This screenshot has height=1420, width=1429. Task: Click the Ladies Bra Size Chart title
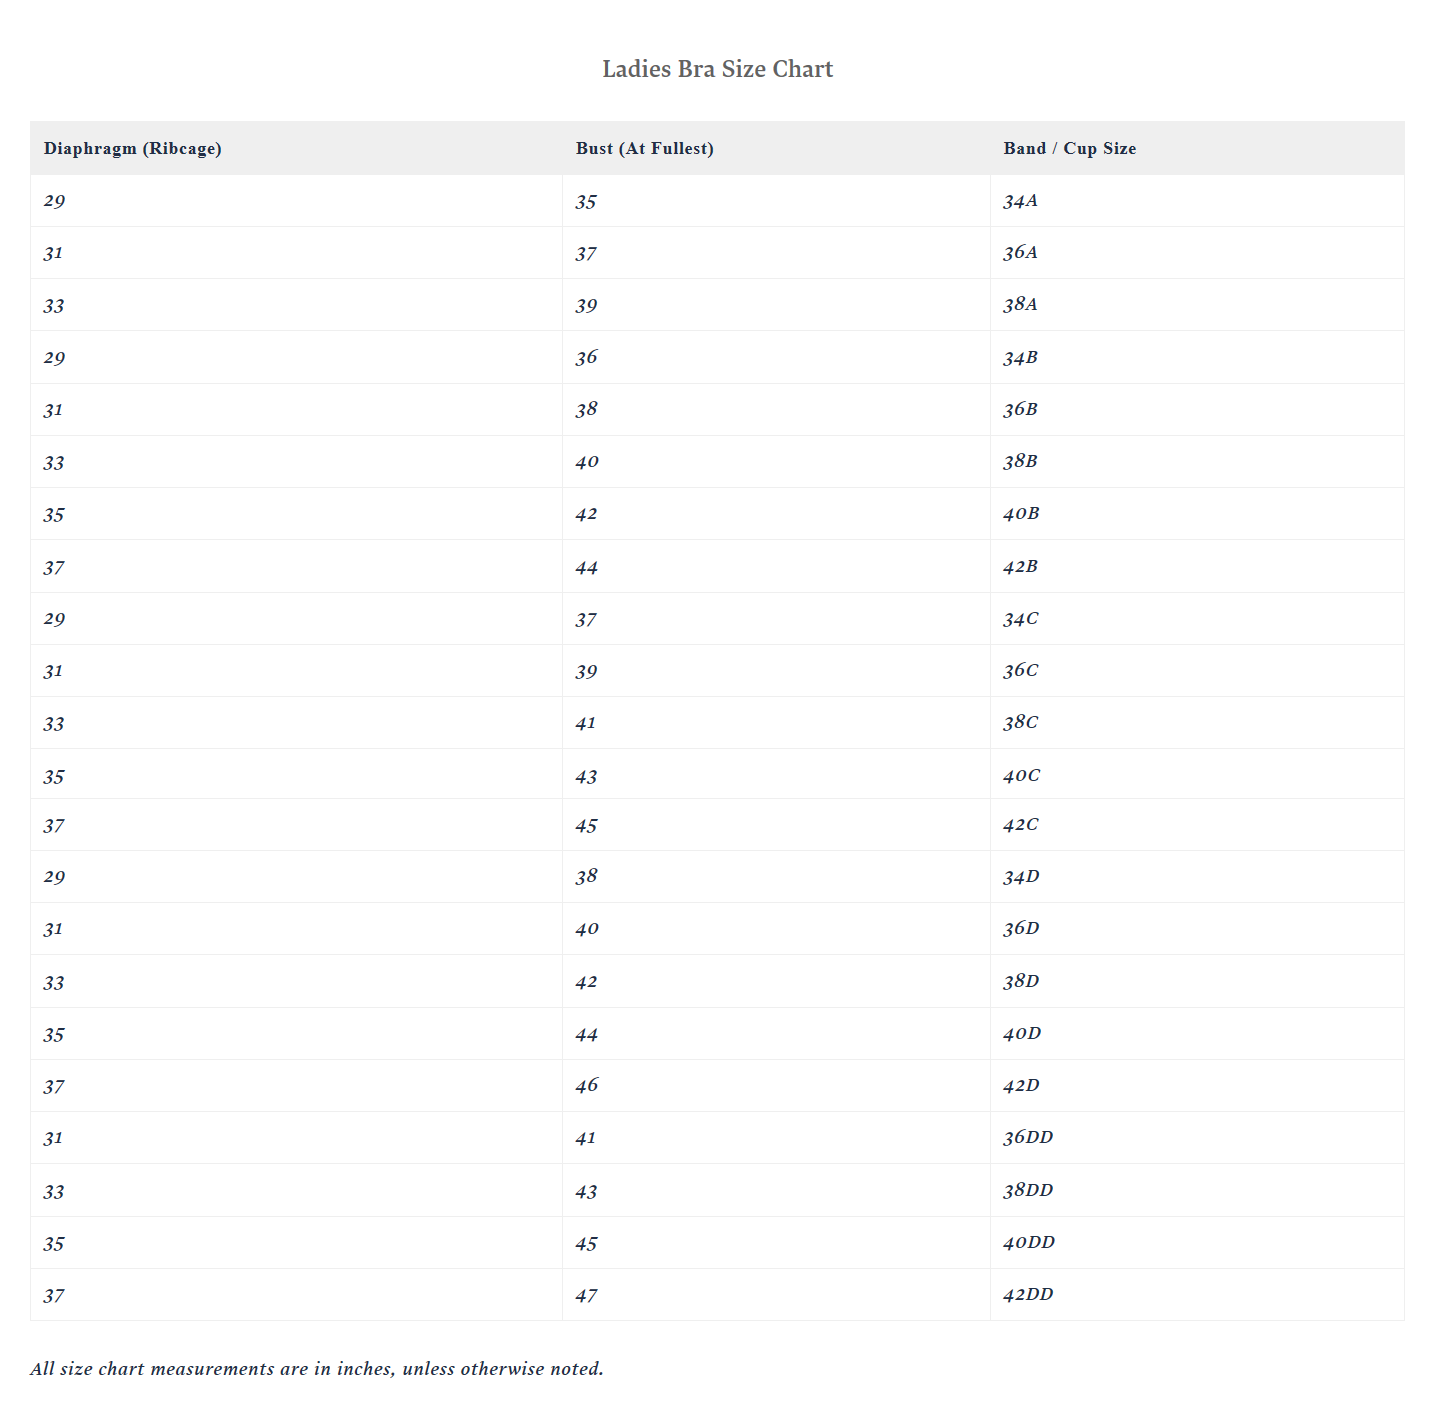(717, 69)
